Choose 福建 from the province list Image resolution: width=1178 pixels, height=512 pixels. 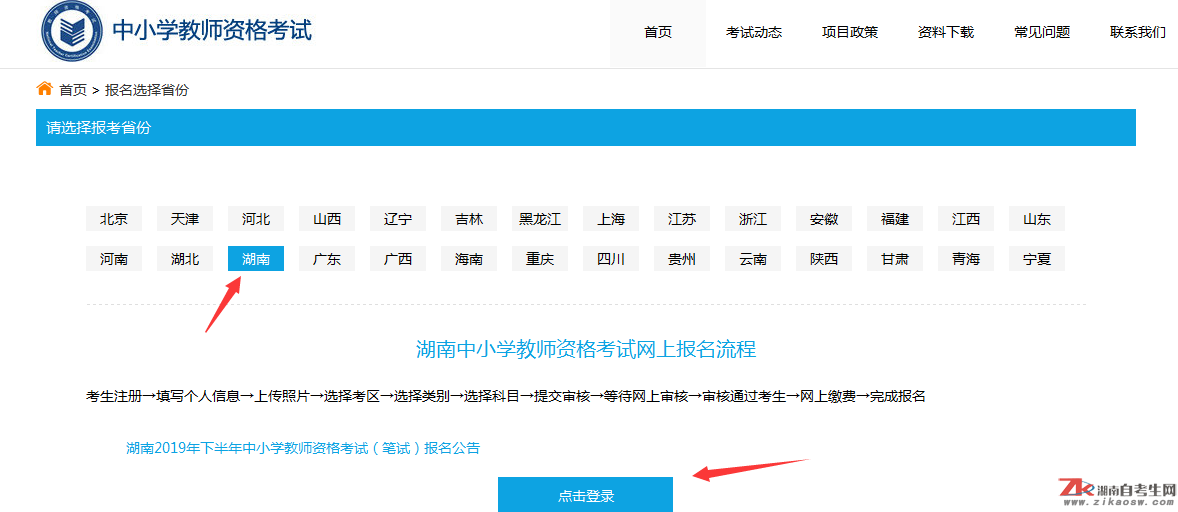(895, 219)
